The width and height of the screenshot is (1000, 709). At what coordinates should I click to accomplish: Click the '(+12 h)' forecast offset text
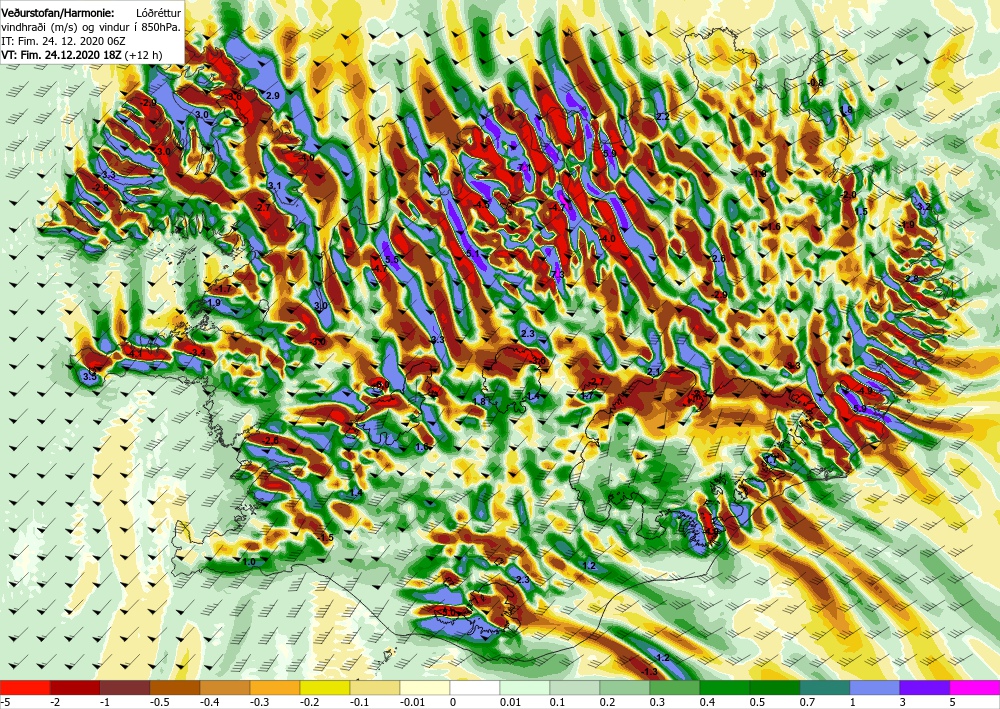point(143,55)
